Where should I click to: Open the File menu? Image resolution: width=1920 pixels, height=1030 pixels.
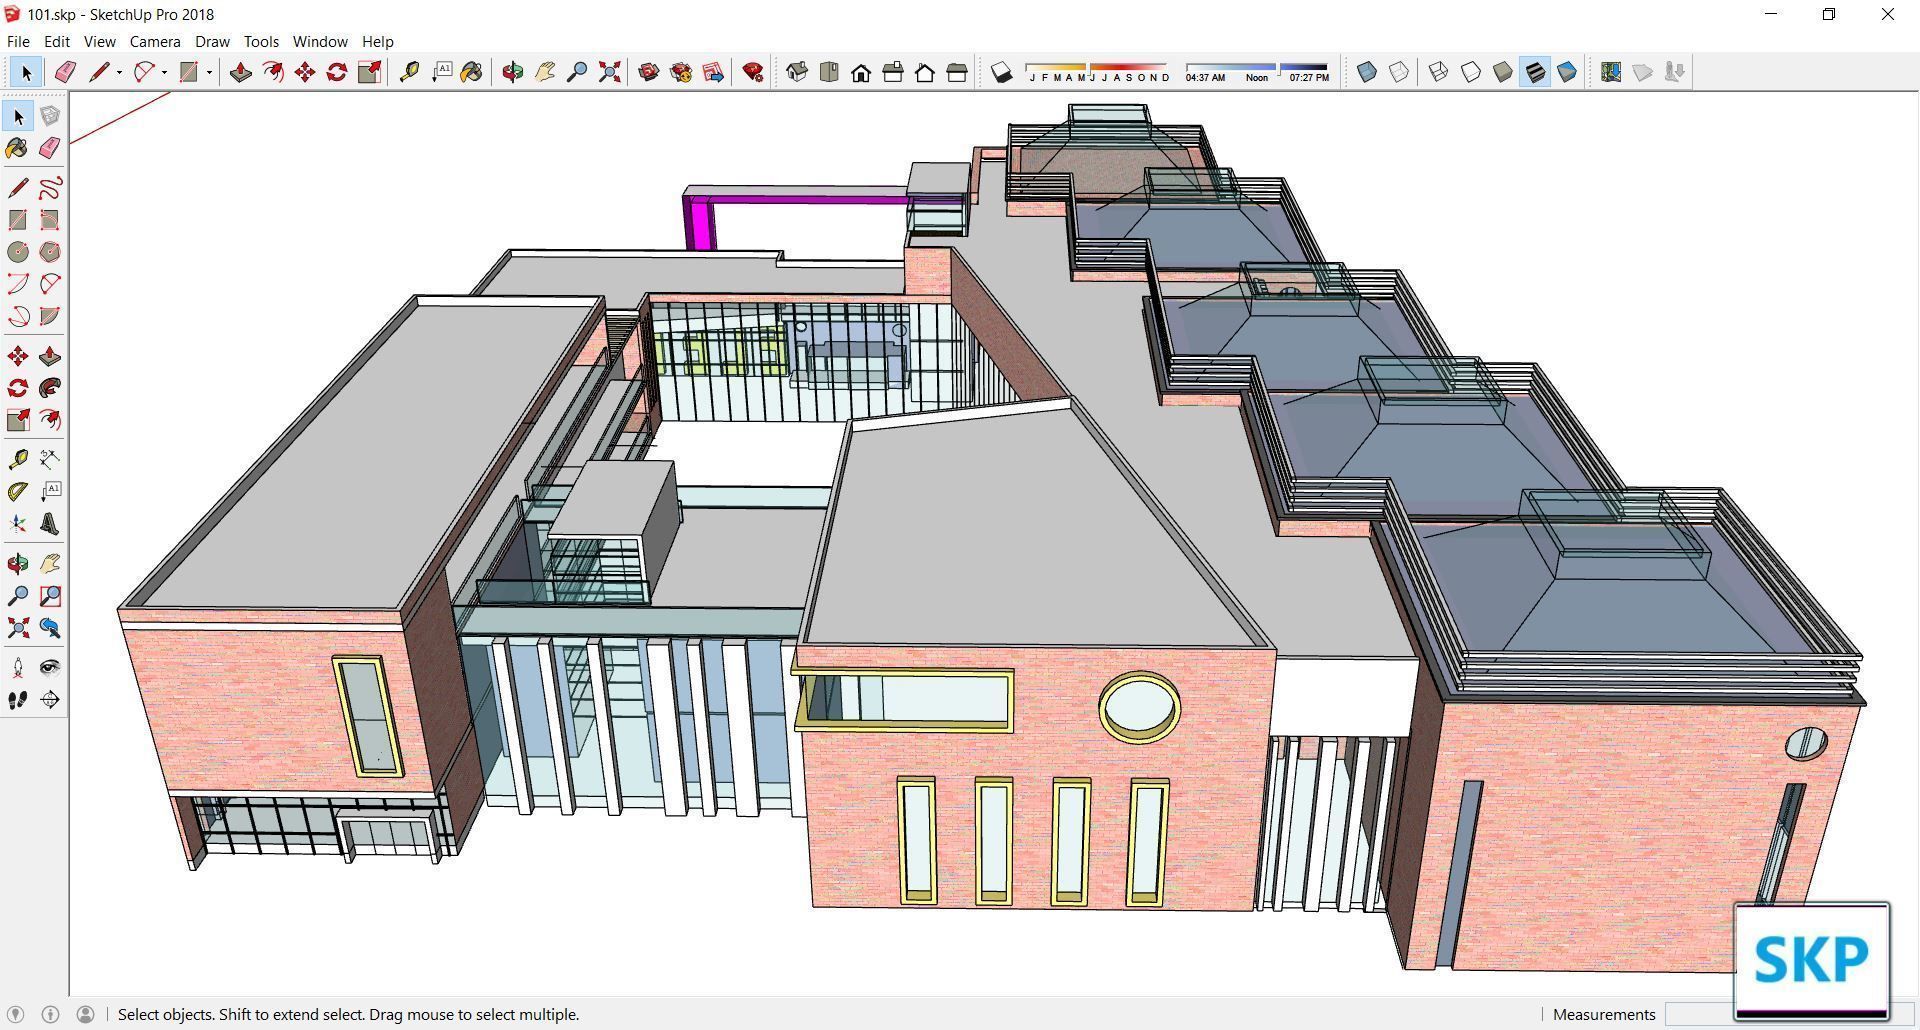coord(18,42)
